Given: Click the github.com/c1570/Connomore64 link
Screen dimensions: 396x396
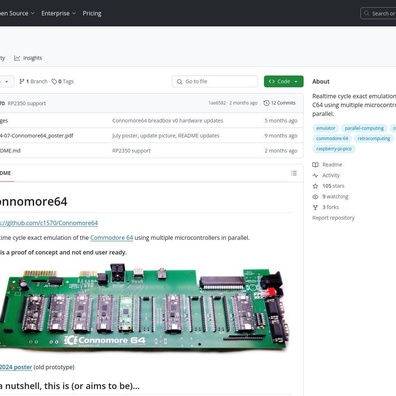Looking at the screenshot, I should tap(49, 223).
